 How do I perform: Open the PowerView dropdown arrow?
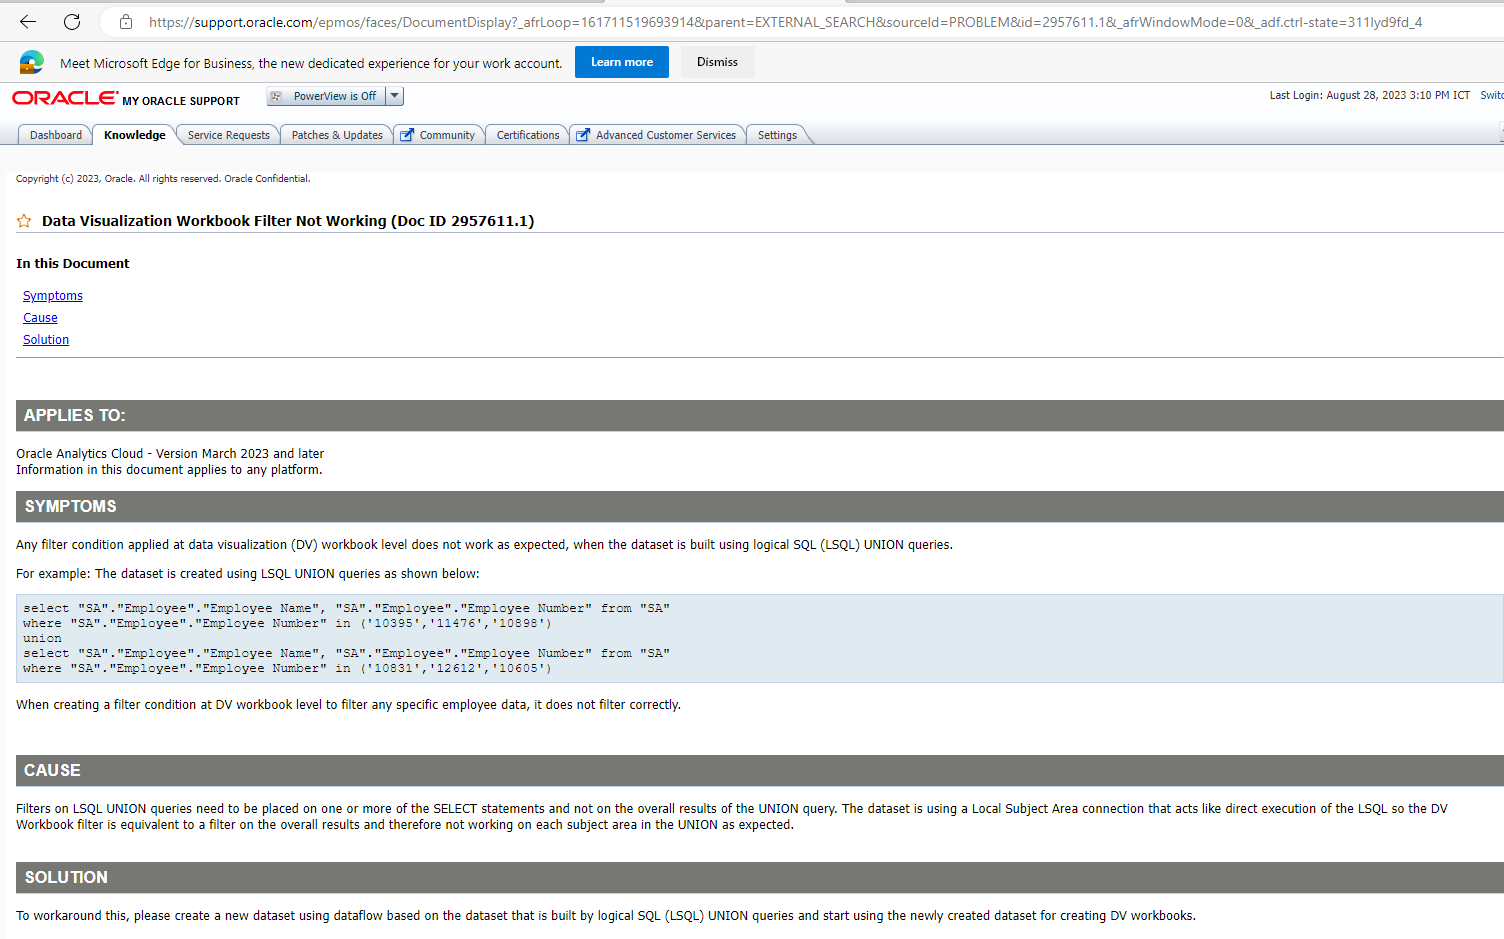tap(395, 96)
